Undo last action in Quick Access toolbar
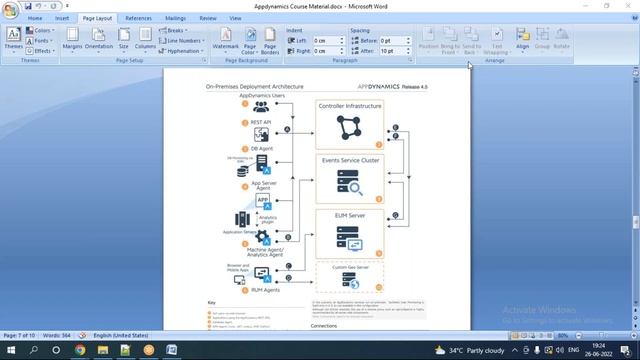The height and width of the screenshot is (360, 640). point(38,6)
